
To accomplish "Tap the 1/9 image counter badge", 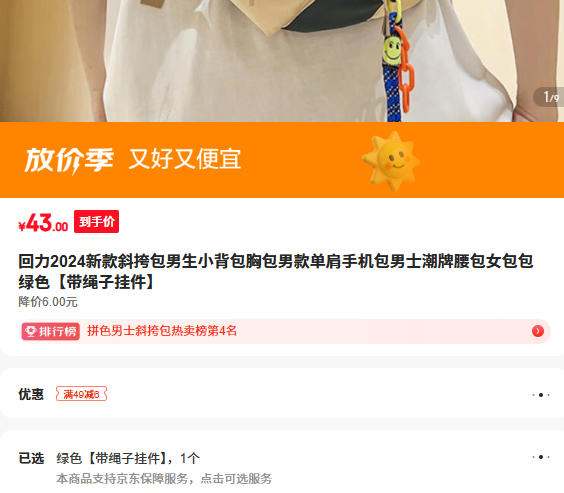I will (550, 97).
